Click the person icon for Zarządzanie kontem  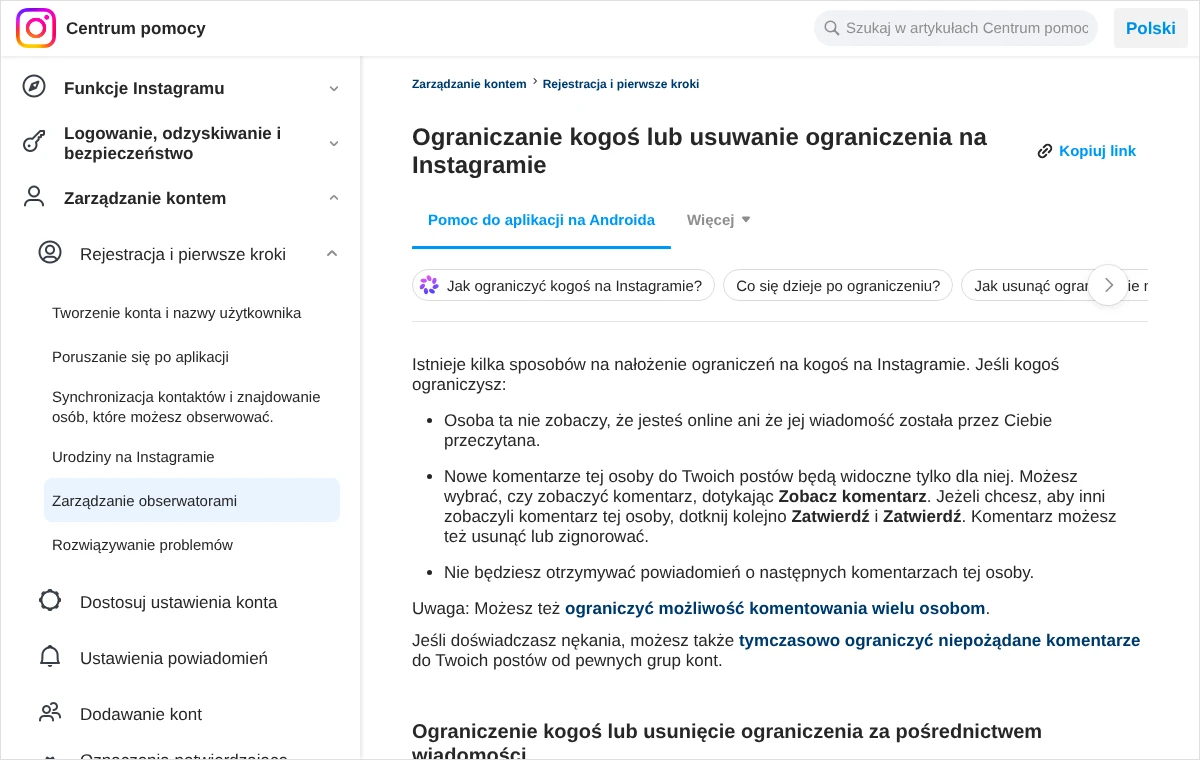(x=34, y=196)
